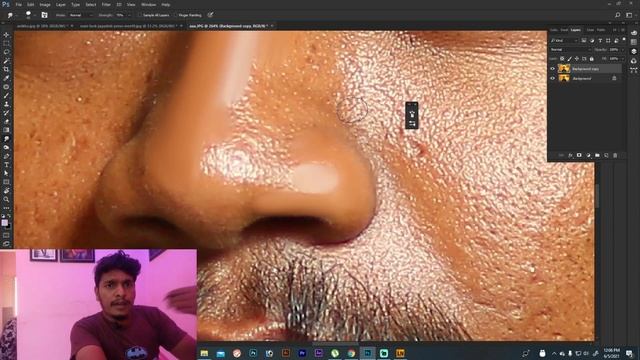The image size is (640, 360).
Task: Select the Eyedropper tool
Action: click(x=6, y=78)
